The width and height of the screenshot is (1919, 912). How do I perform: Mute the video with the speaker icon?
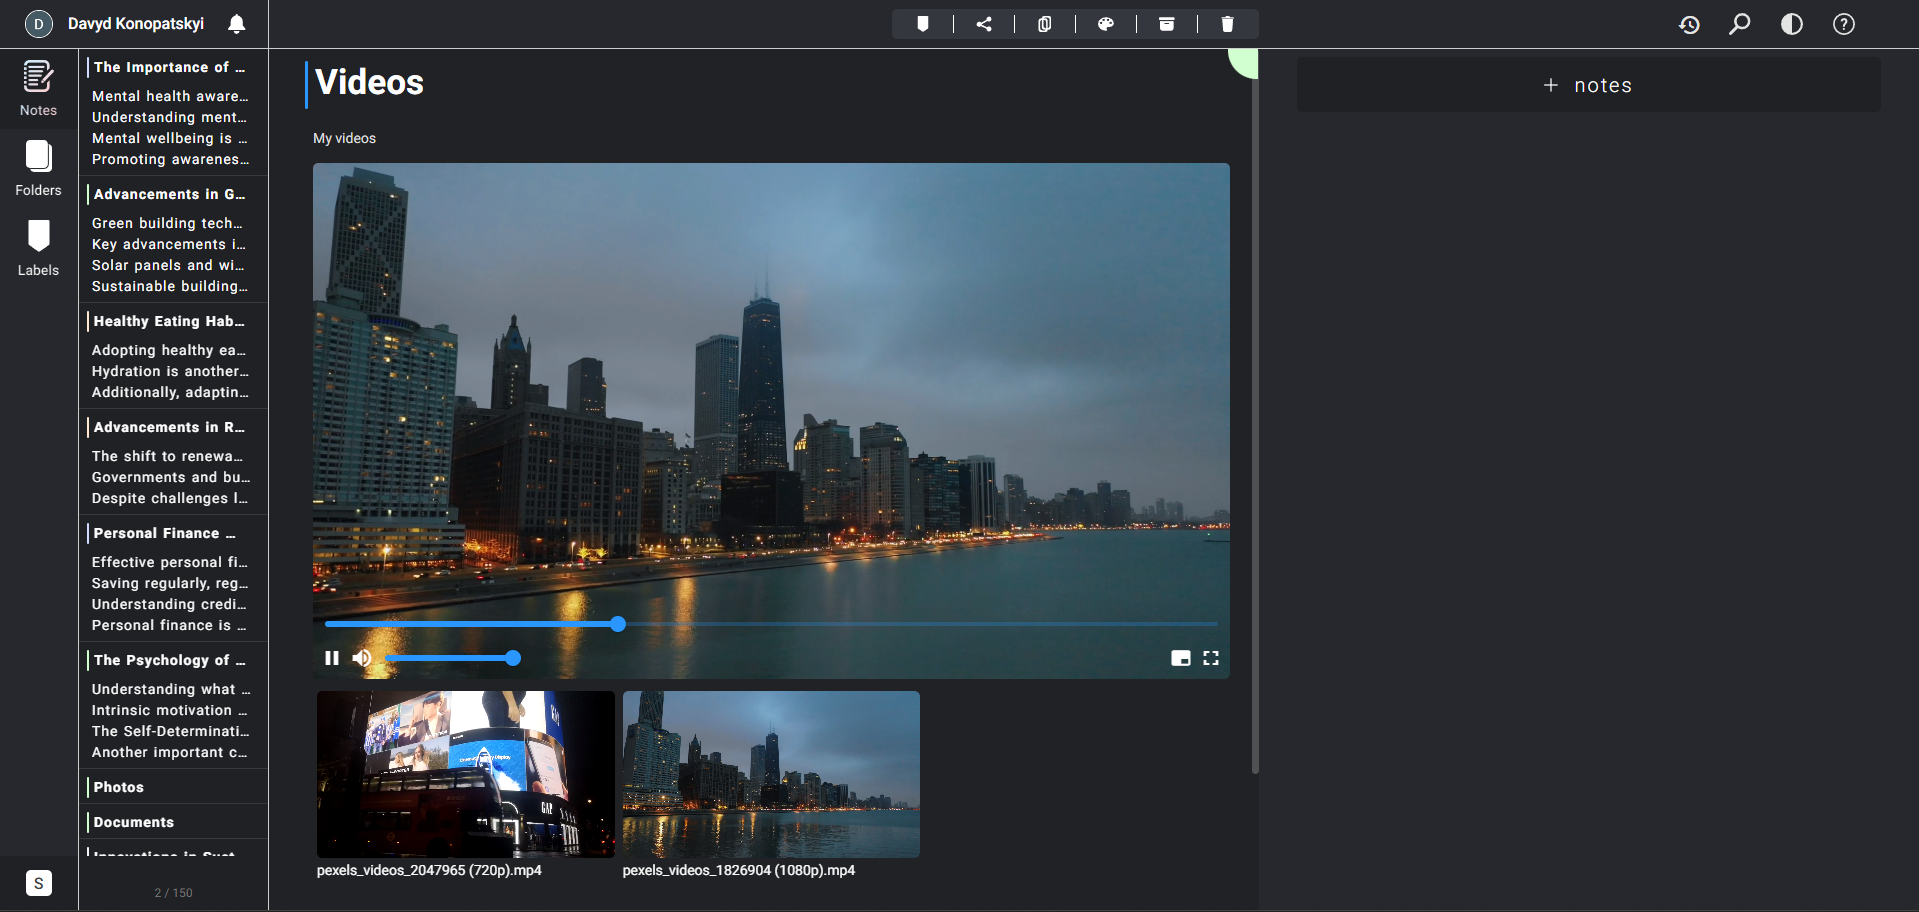[362, 658]
